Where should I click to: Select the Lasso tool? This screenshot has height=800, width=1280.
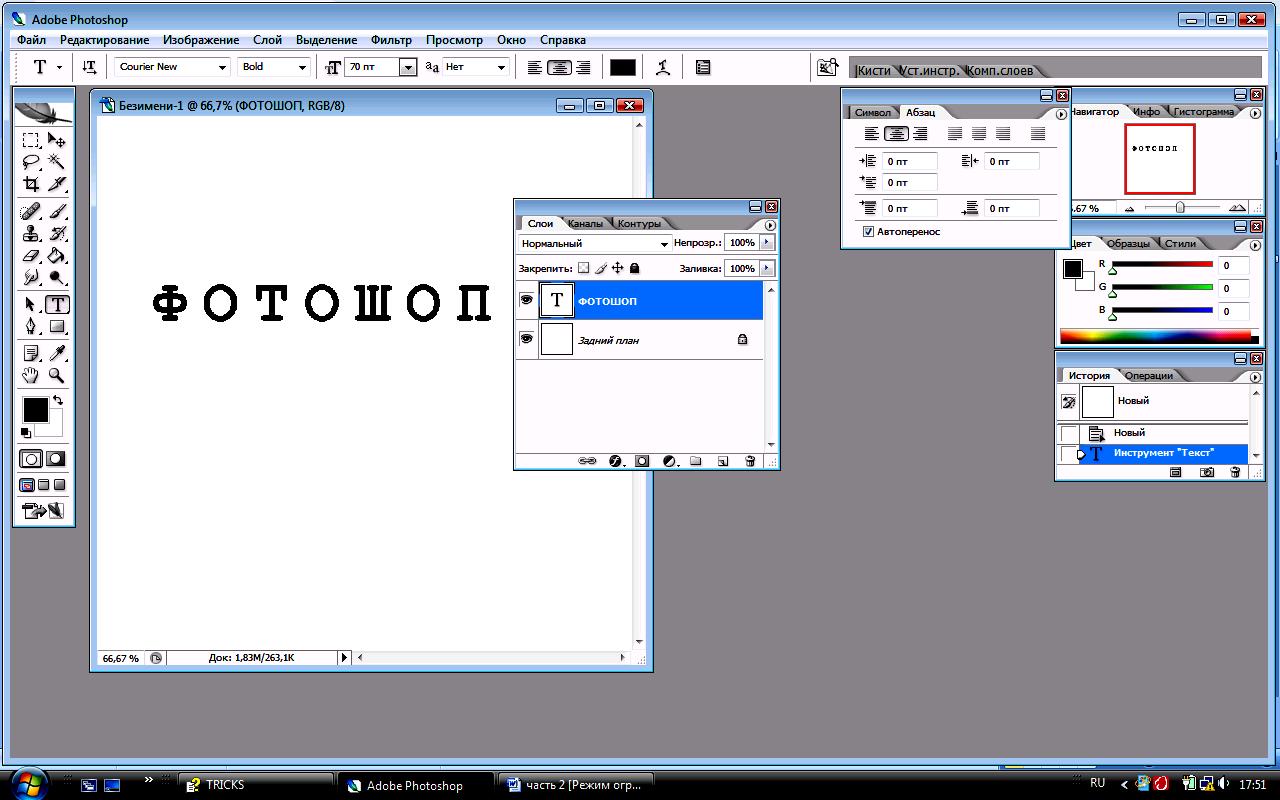(x=31, y=162)
